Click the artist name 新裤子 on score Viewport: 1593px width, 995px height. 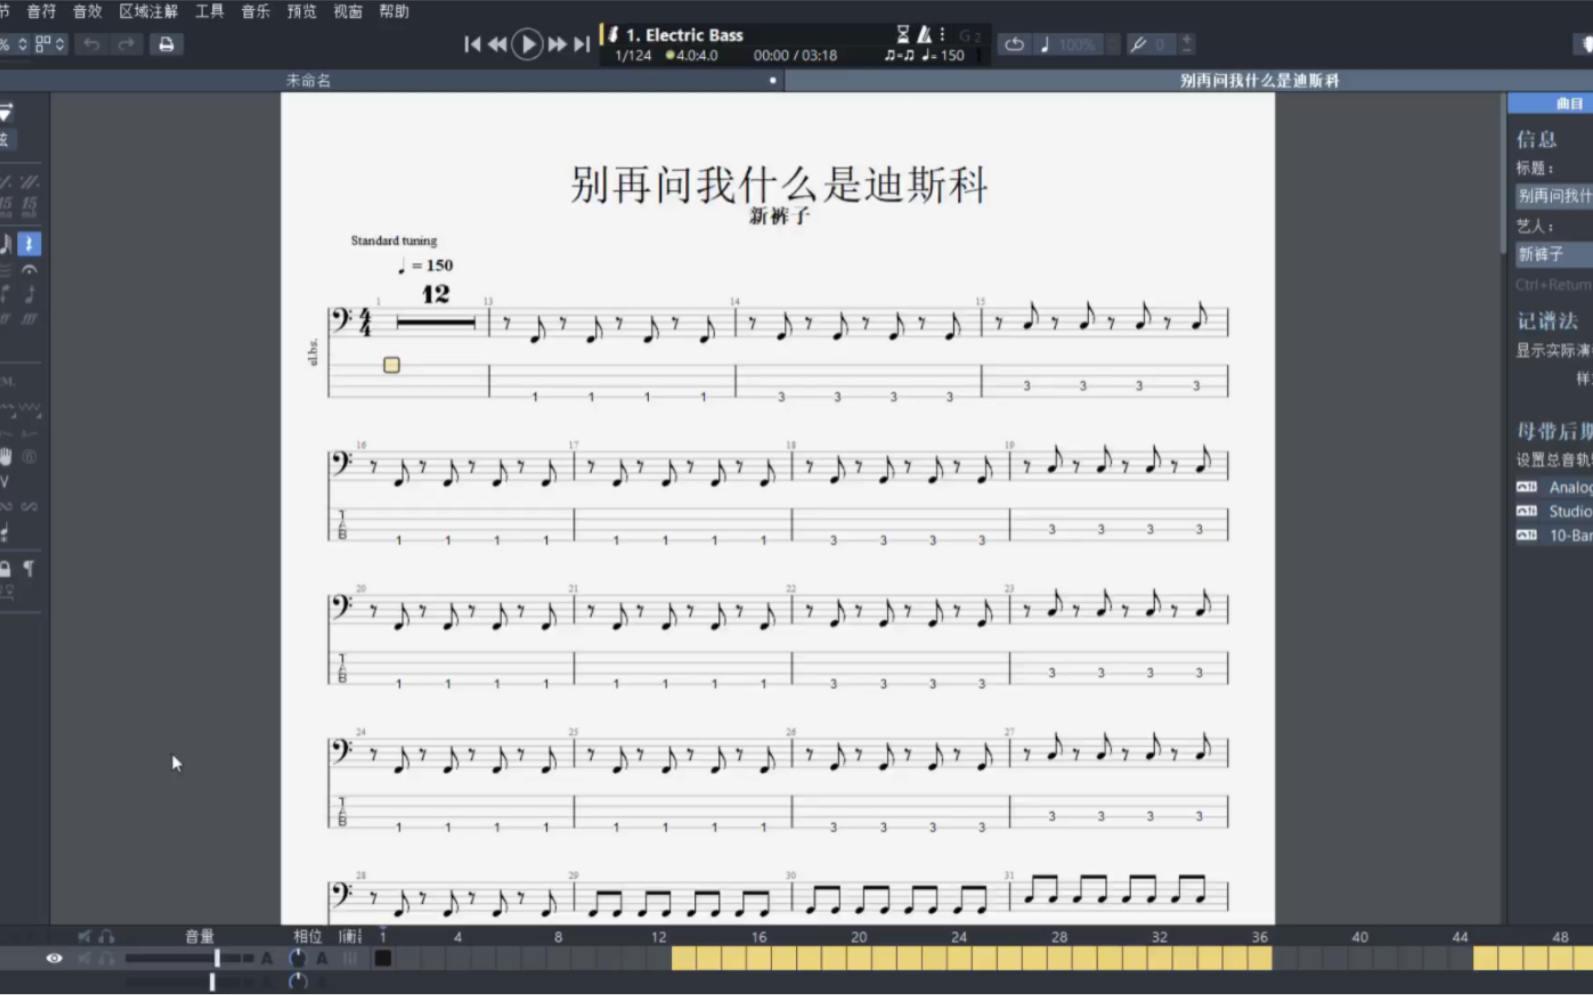point(779,216)
